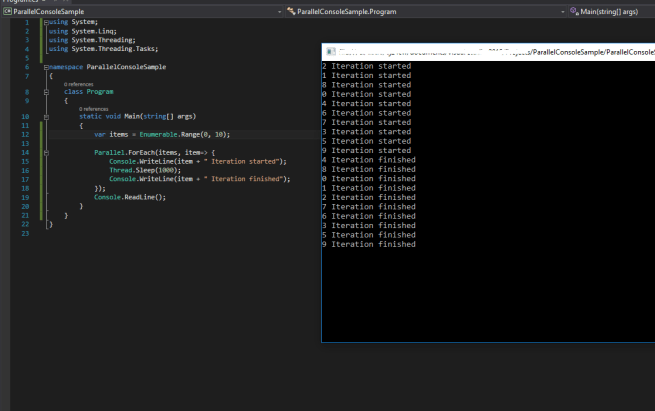
Task: Click the method icon beside Main(string[] args)
Action: (574, 11)
